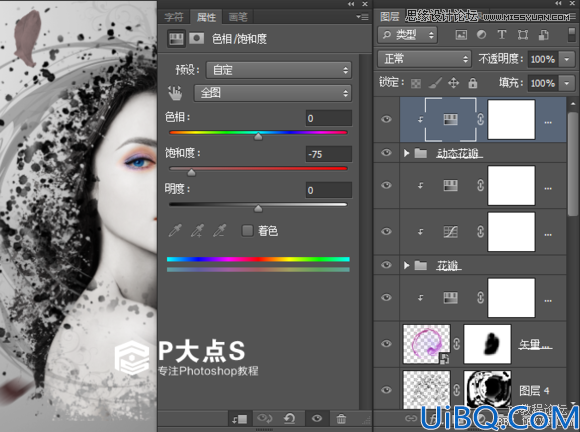
Task: Activate the on-image adjustment hand tool
Action: click(x=175, y=93)
